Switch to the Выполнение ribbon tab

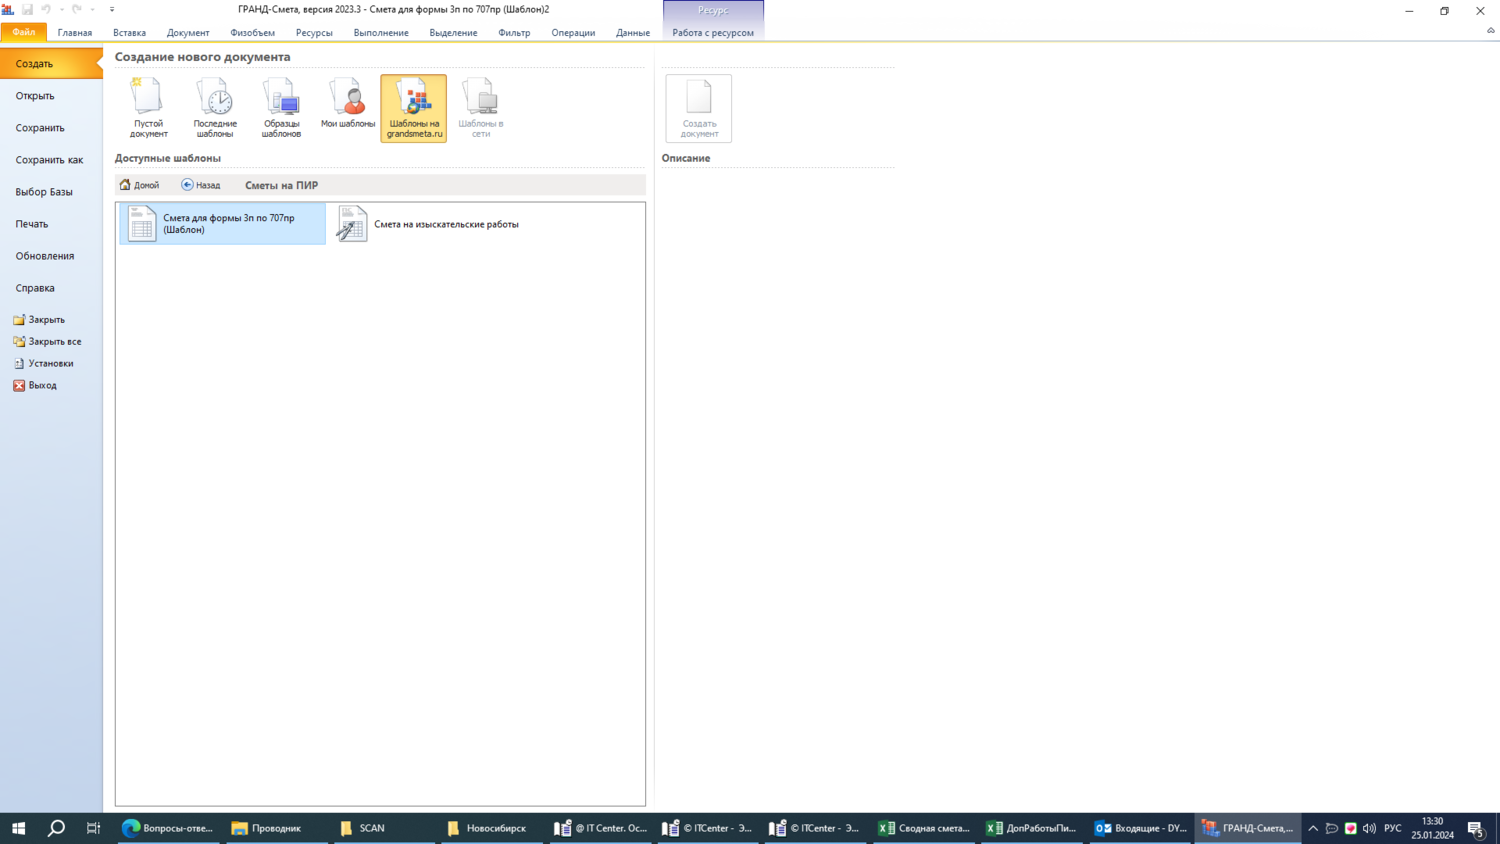pyautogui.click(x=381, y=33)
